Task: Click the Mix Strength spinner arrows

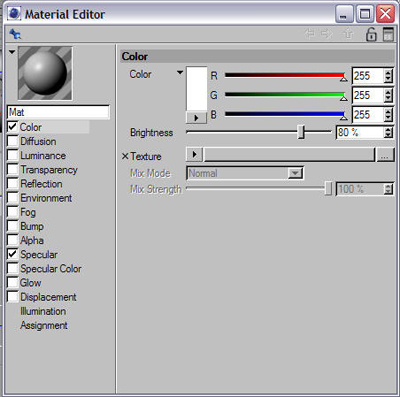Action: pos(388,189)
